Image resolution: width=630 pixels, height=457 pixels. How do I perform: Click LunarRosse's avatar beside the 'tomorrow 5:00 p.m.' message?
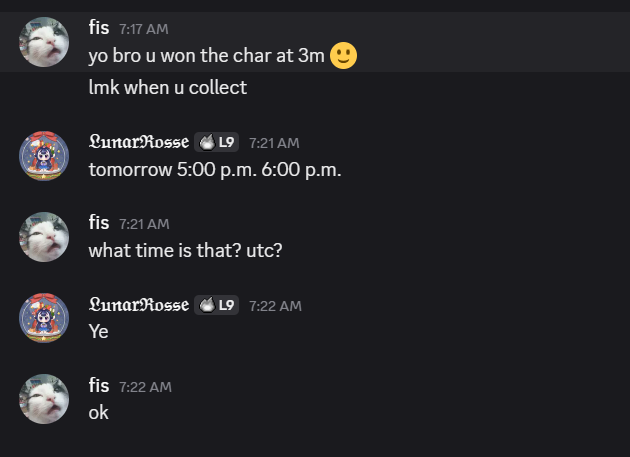44,157
